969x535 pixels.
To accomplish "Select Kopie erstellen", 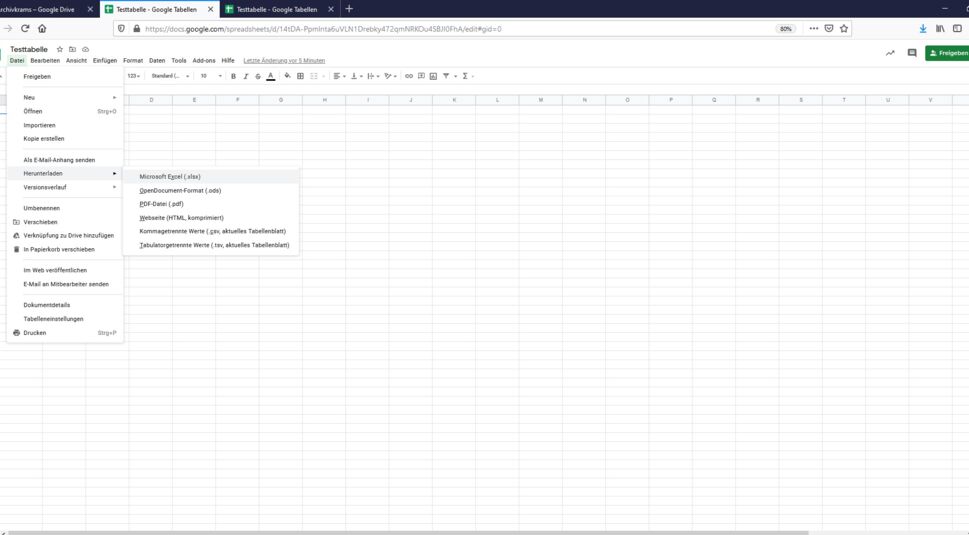I will point(65,139).
